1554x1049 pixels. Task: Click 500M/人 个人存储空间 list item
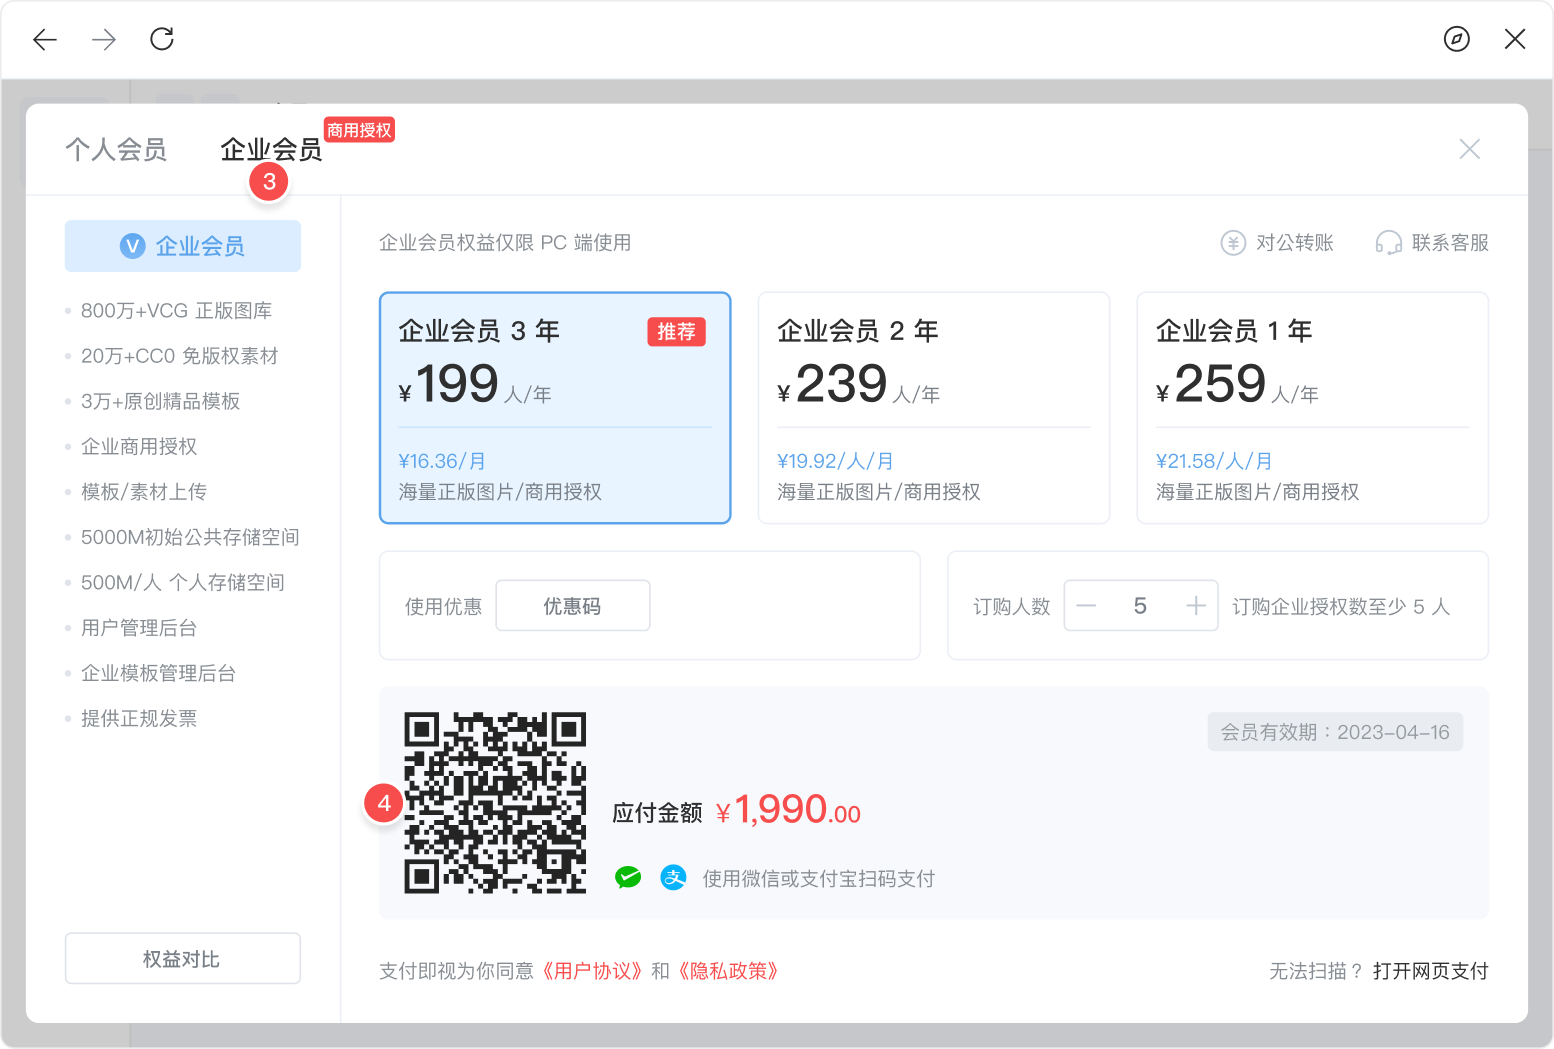coord(182,582)
